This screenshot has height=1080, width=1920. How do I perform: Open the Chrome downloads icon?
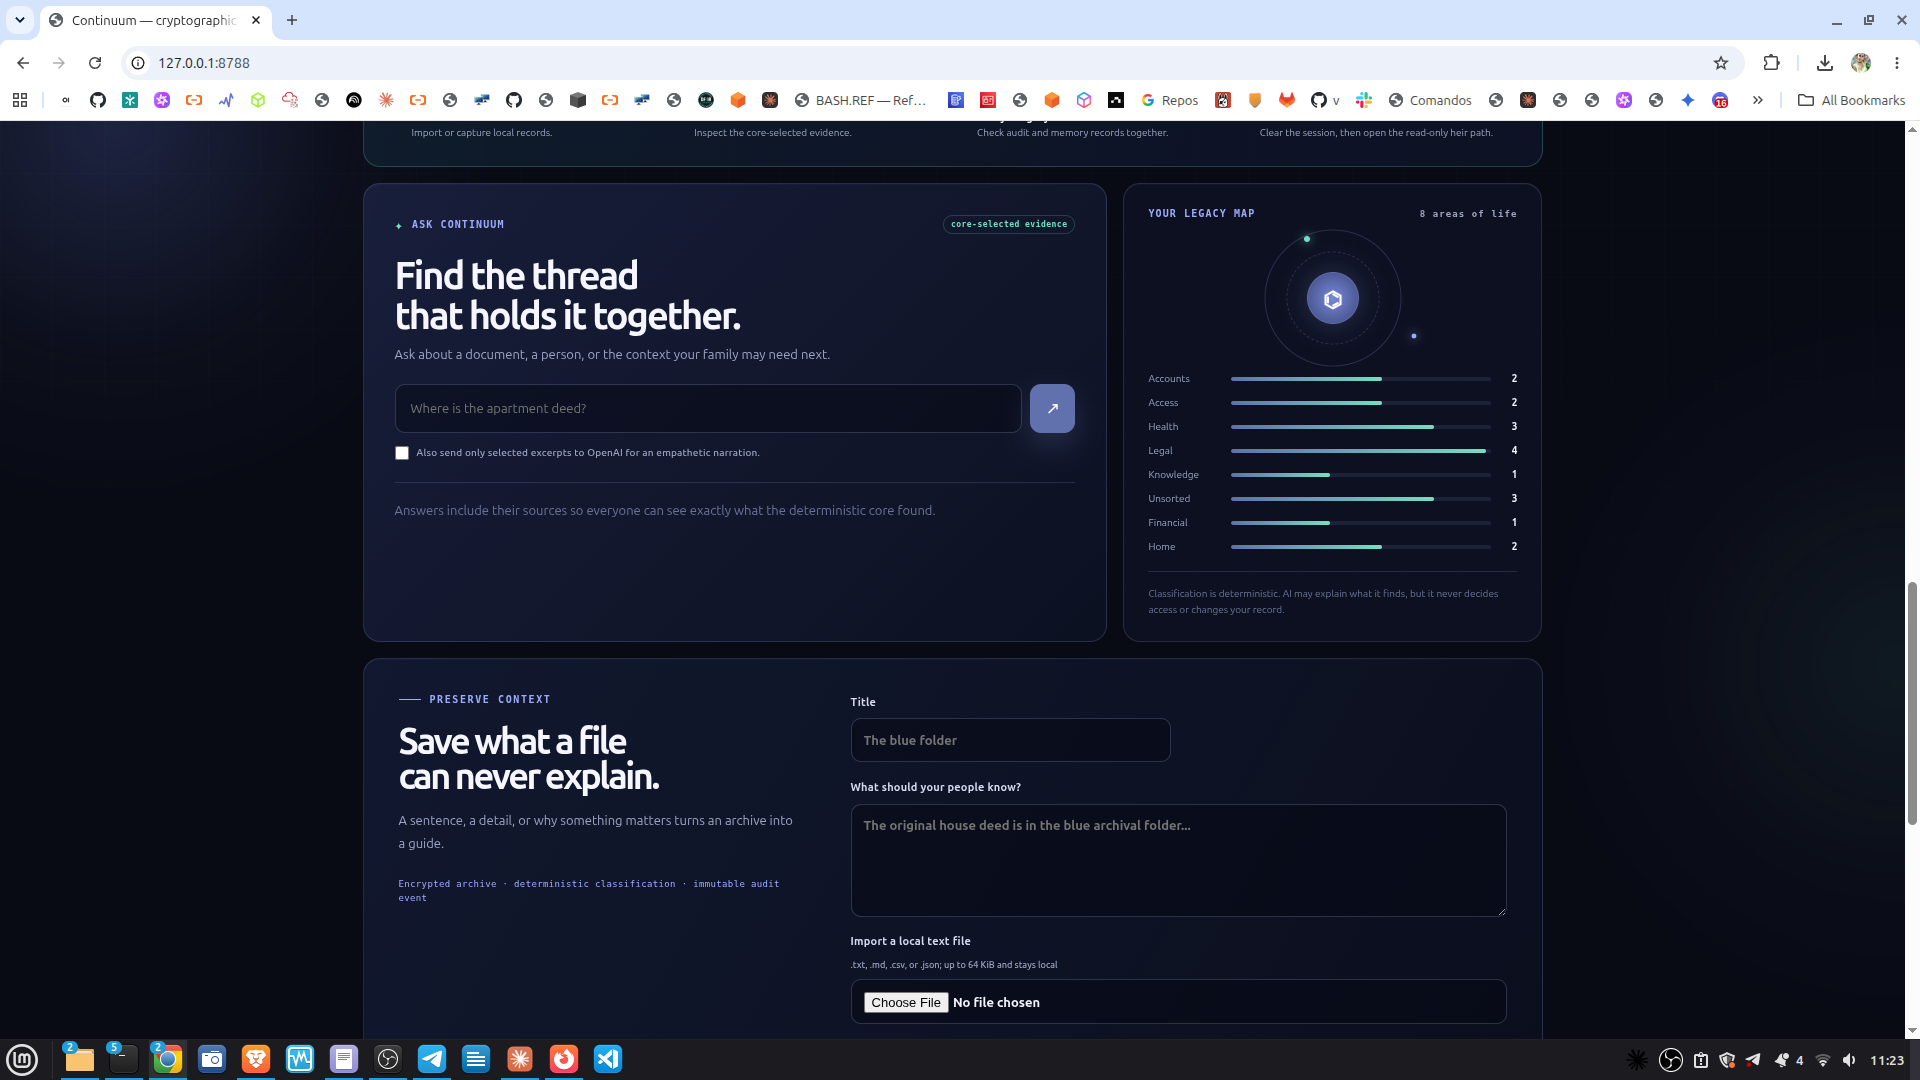1825,63
